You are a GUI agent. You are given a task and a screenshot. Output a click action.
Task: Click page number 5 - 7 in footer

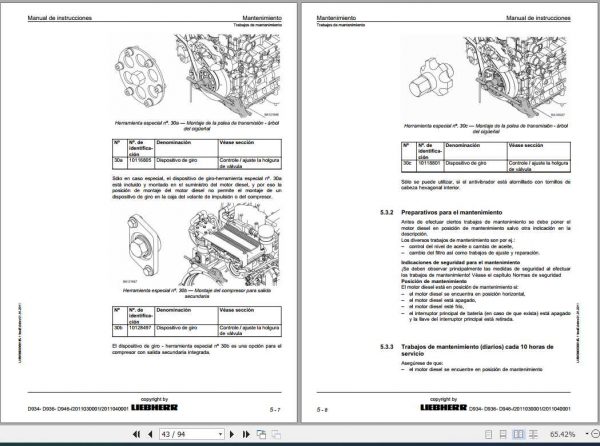pos(275,409)
